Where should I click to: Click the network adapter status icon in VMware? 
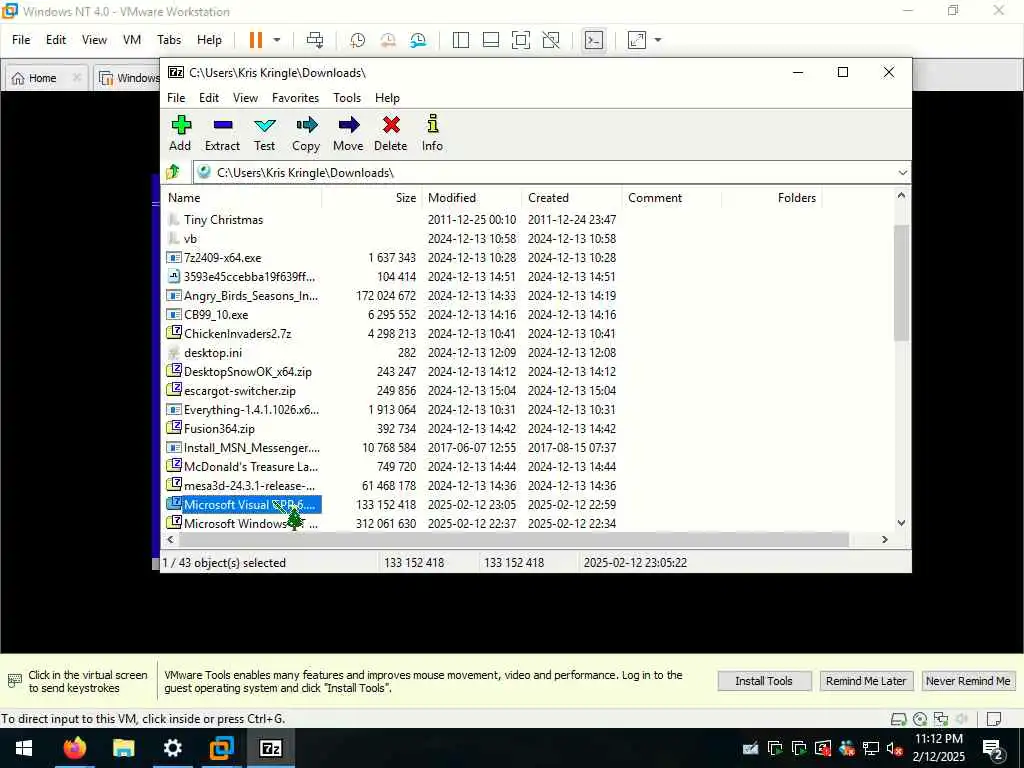tap(941, 719)
